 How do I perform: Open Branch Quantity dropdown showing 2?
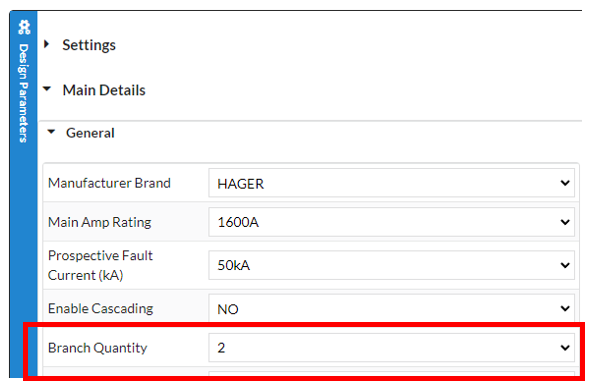[392, 348]
